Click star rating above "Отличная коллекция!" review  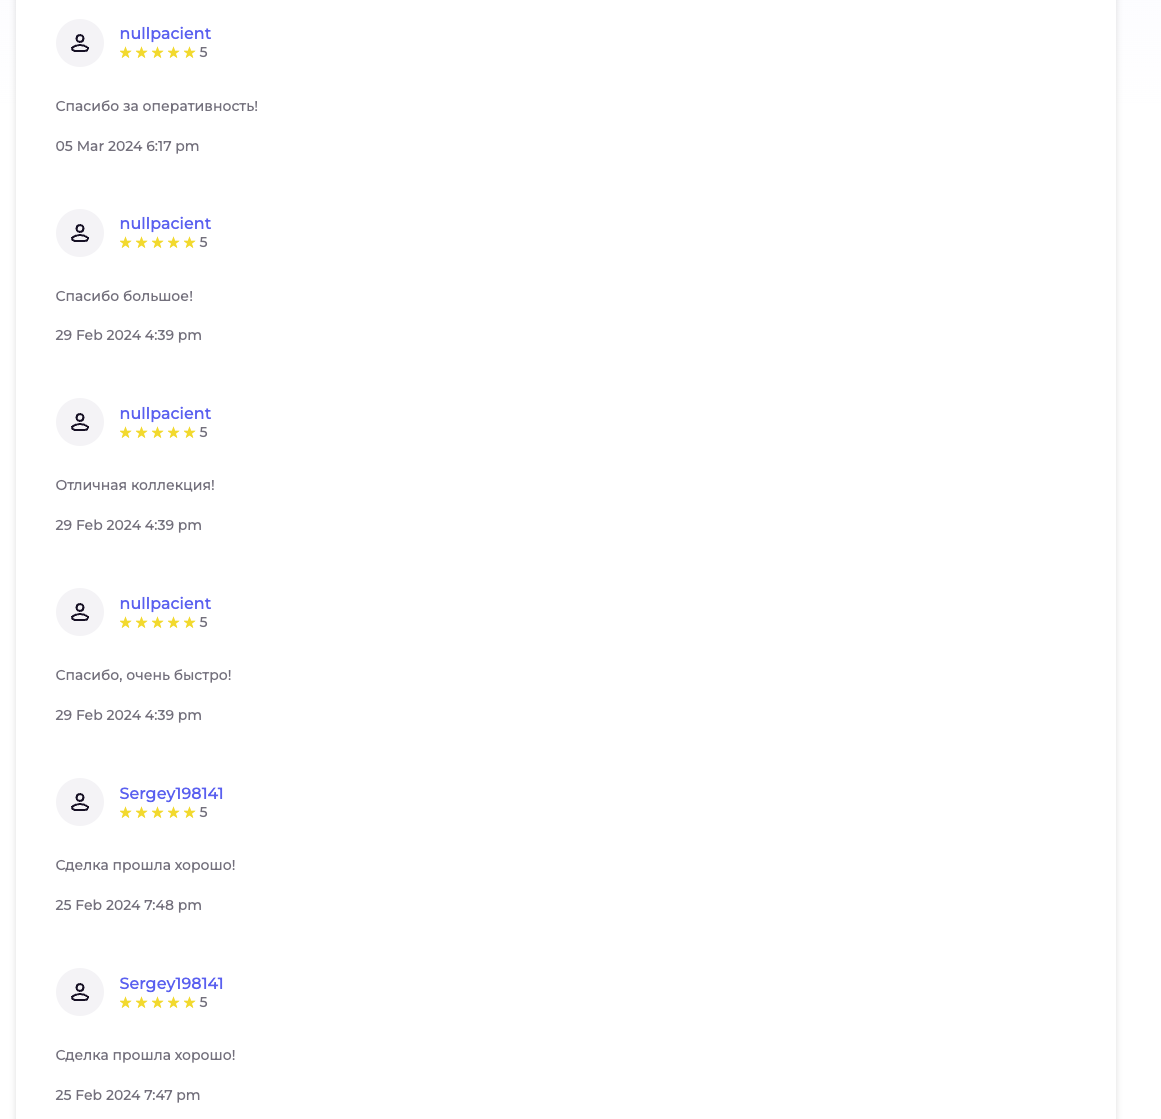point(158,433)
